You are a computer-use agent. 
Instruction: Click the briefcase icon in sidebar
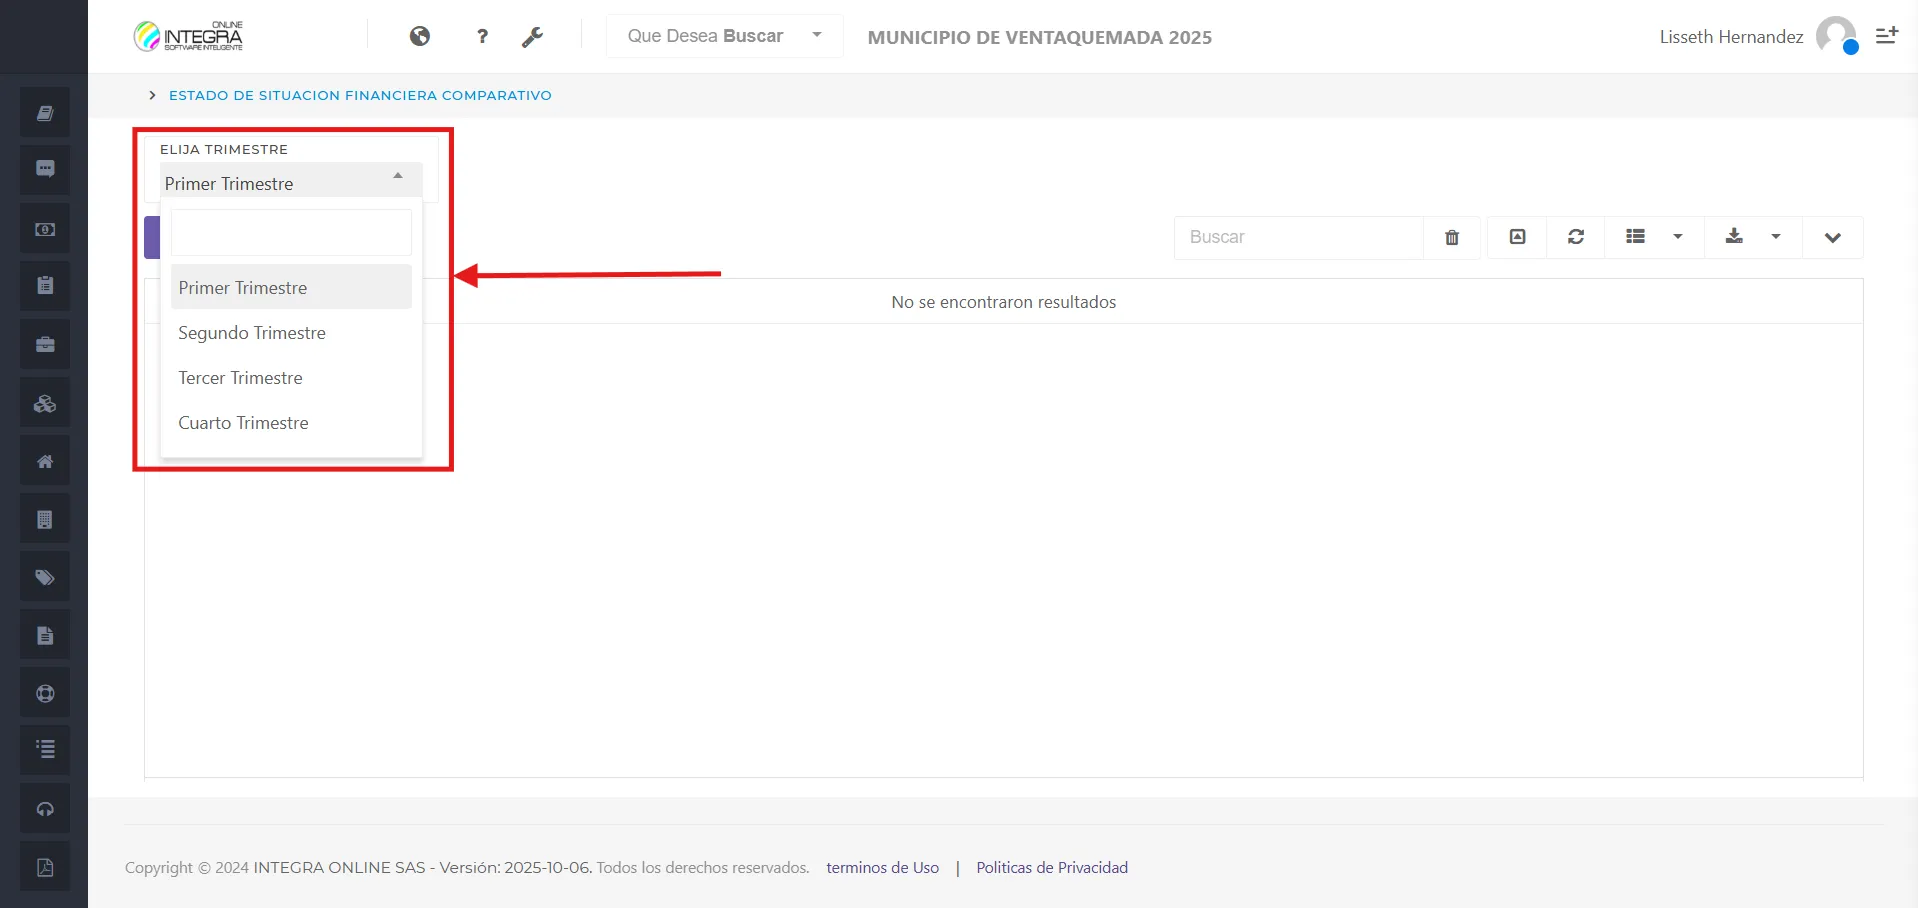point(45,345)
